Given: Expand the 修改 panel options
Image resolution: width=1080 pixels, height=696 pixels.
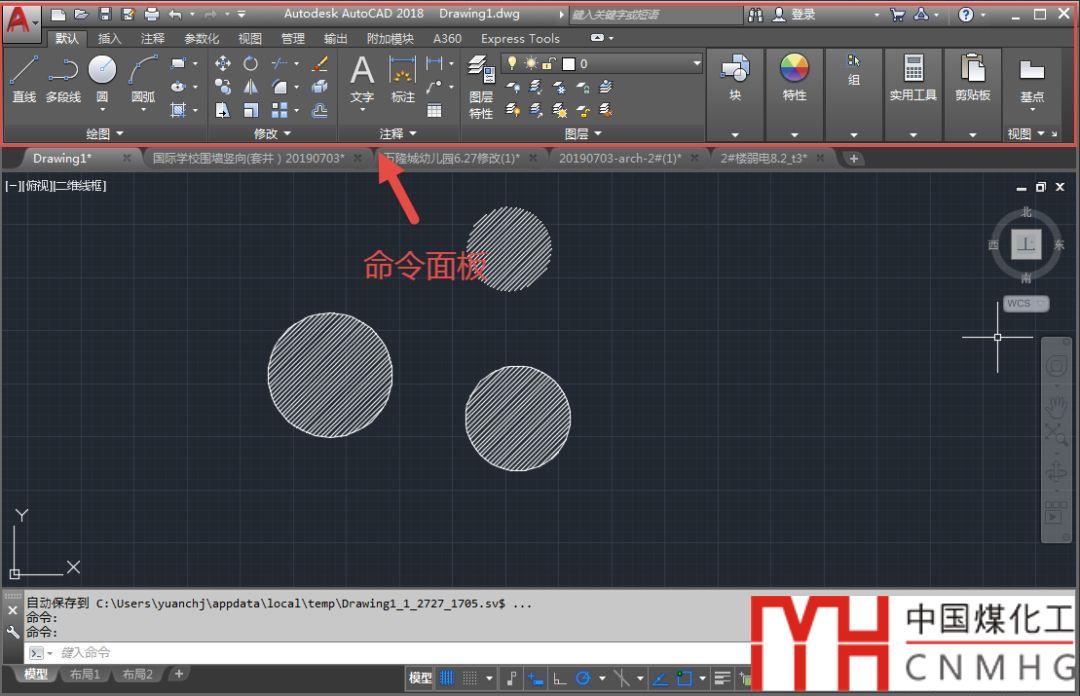Looking at the screenshot, I should point(272,133).
